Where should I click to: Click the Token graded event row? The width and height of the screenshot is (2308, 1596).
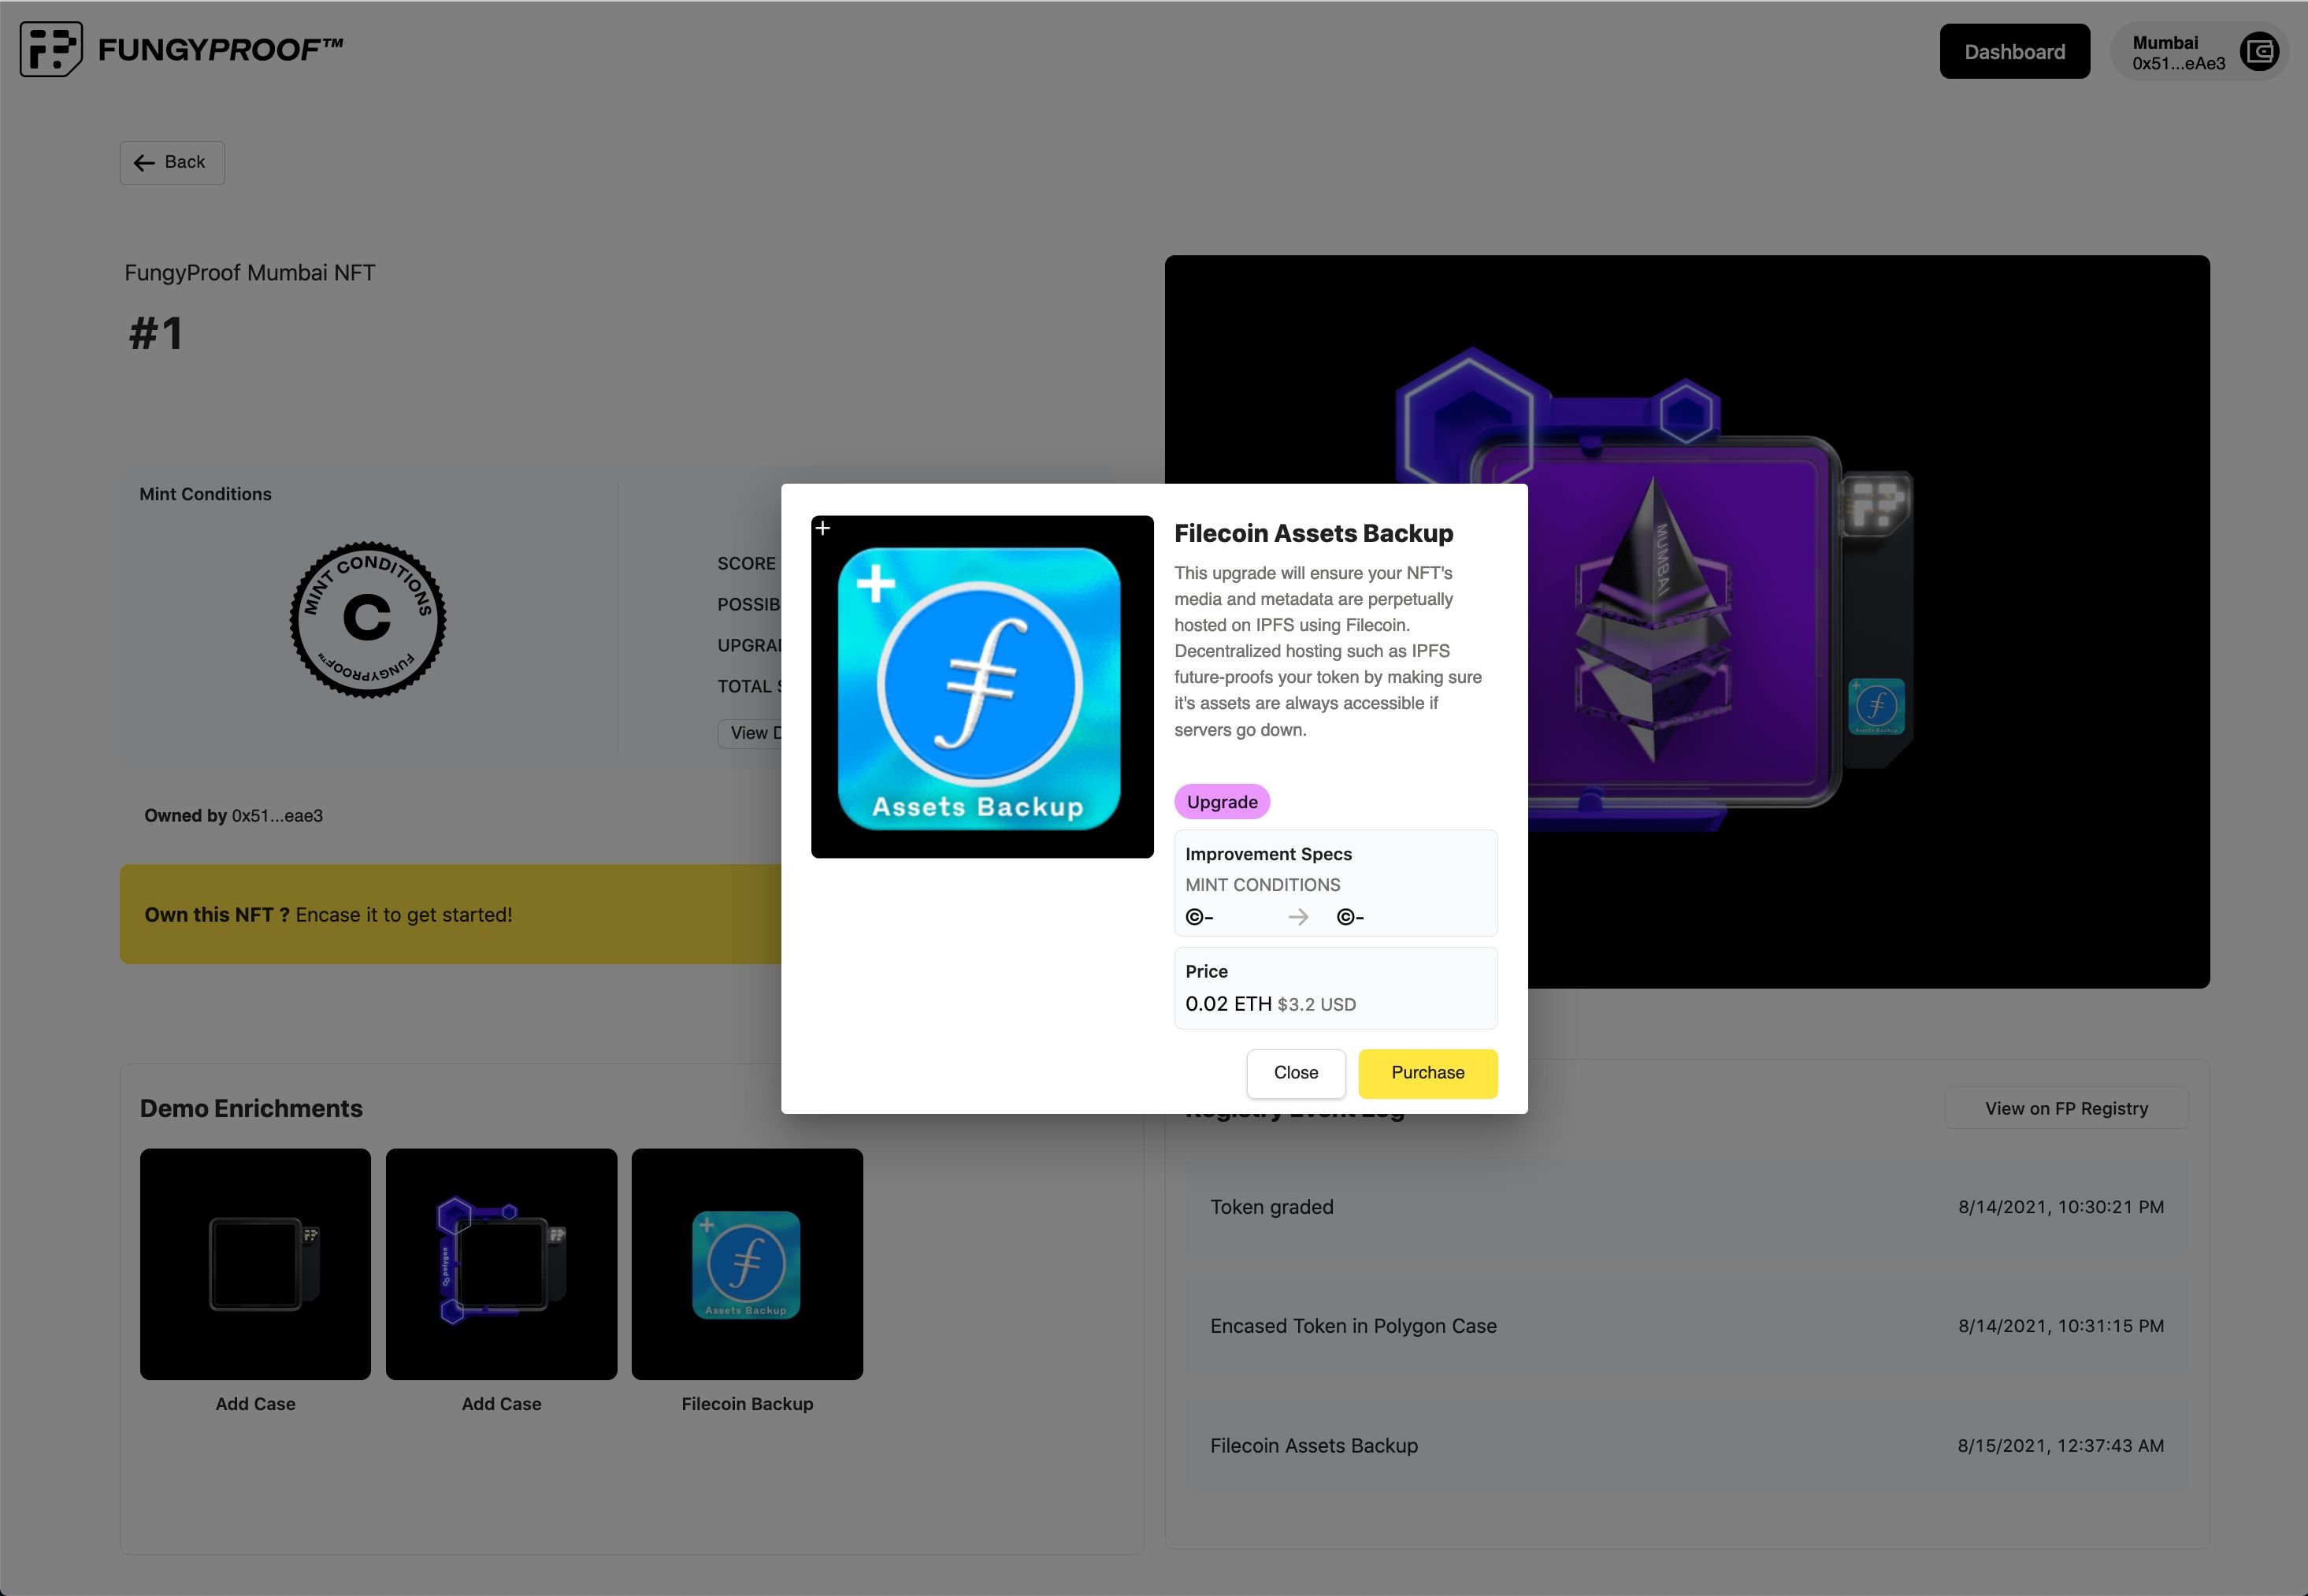tap(1687, 1207)
